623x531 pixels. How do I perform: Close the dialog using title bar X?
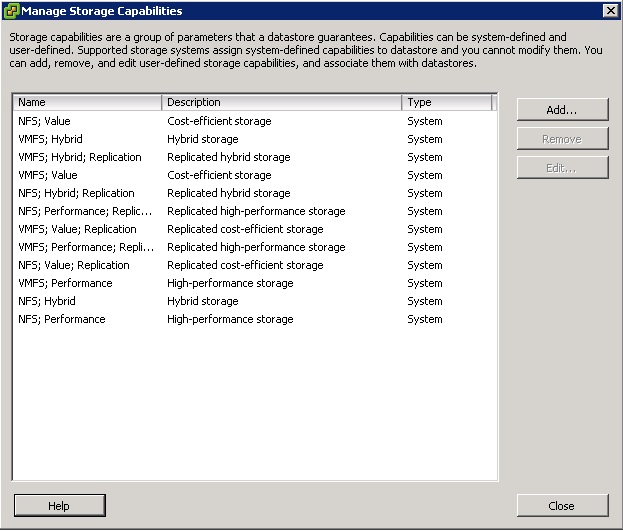coord(610,11)
